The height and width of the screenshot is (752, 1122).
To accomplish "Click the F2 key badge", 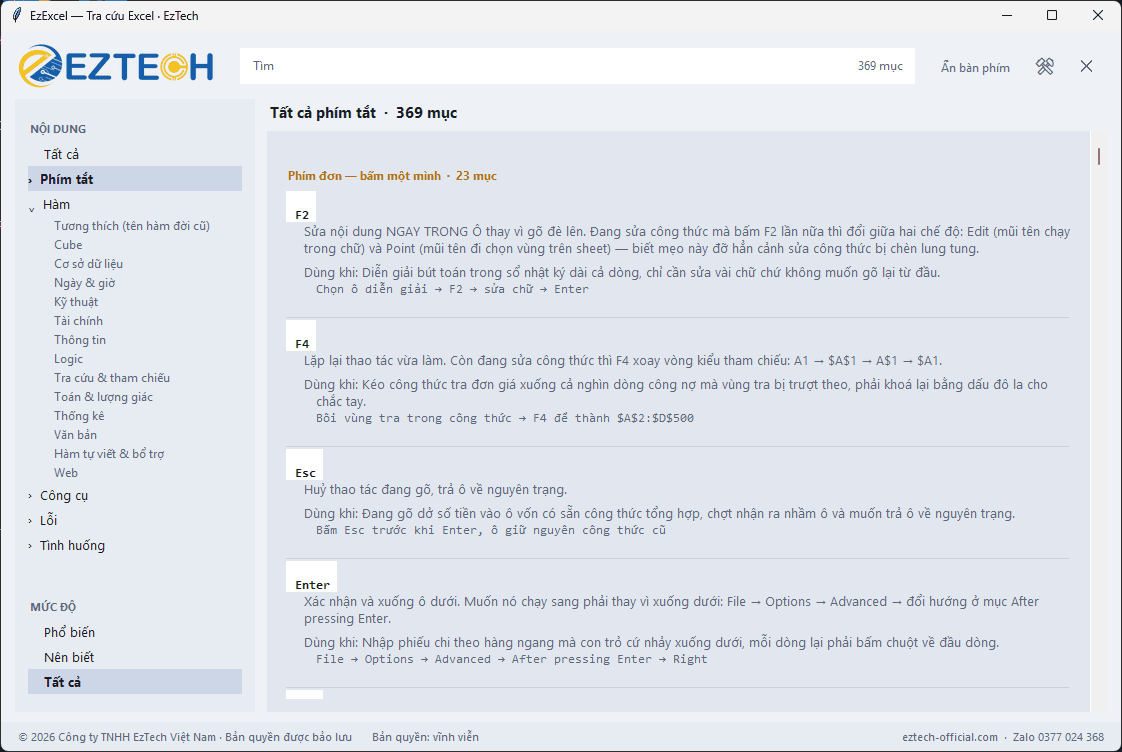I will tap(301, 208).
